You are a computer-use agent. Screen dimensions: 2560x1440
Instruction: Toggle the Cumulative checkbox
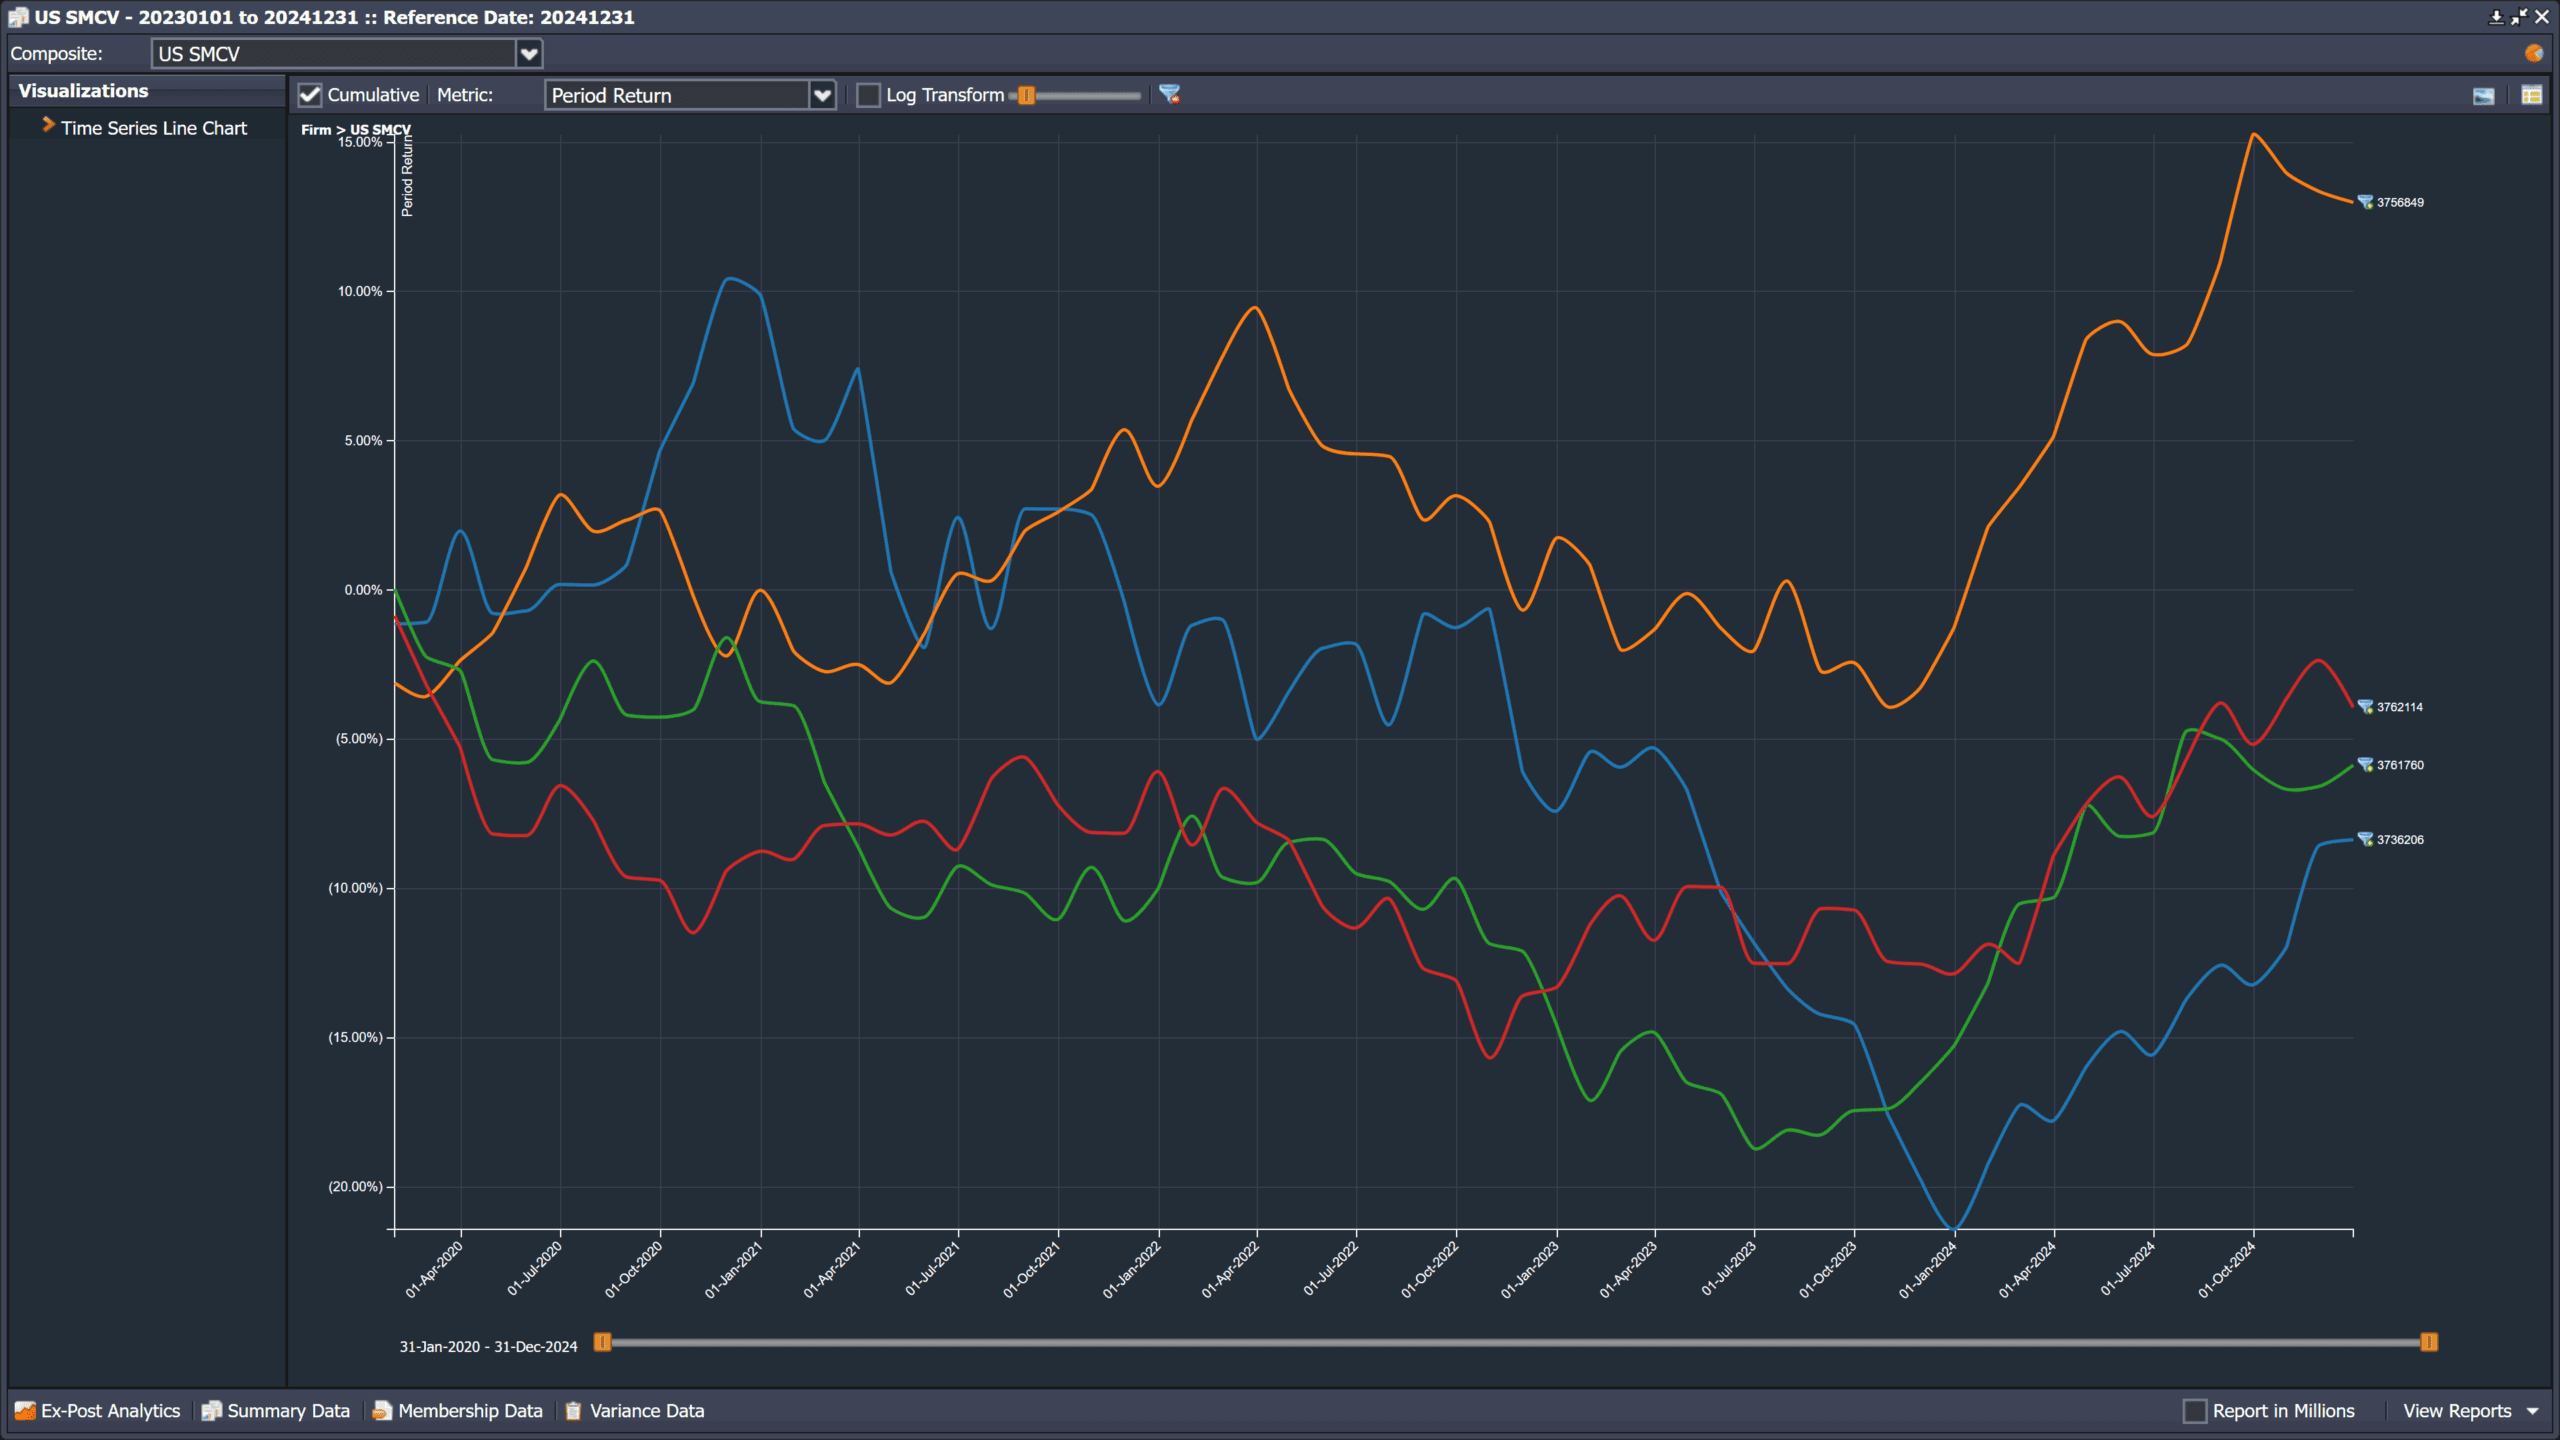coord(310,95)
